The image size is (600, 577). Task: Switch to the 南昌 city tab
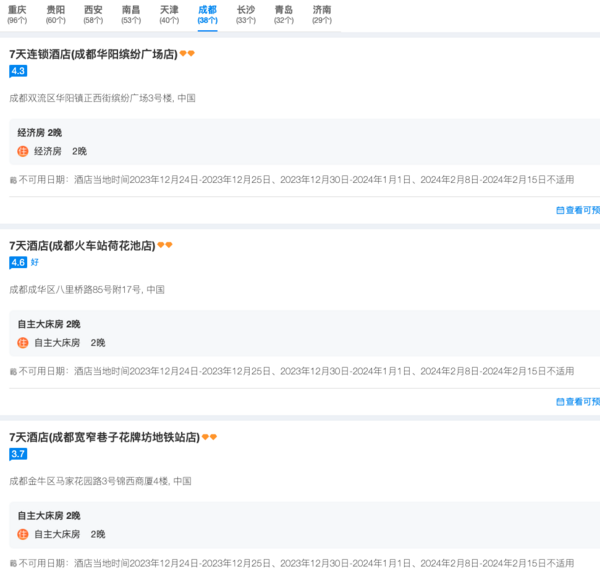click(x=131, y=15)
